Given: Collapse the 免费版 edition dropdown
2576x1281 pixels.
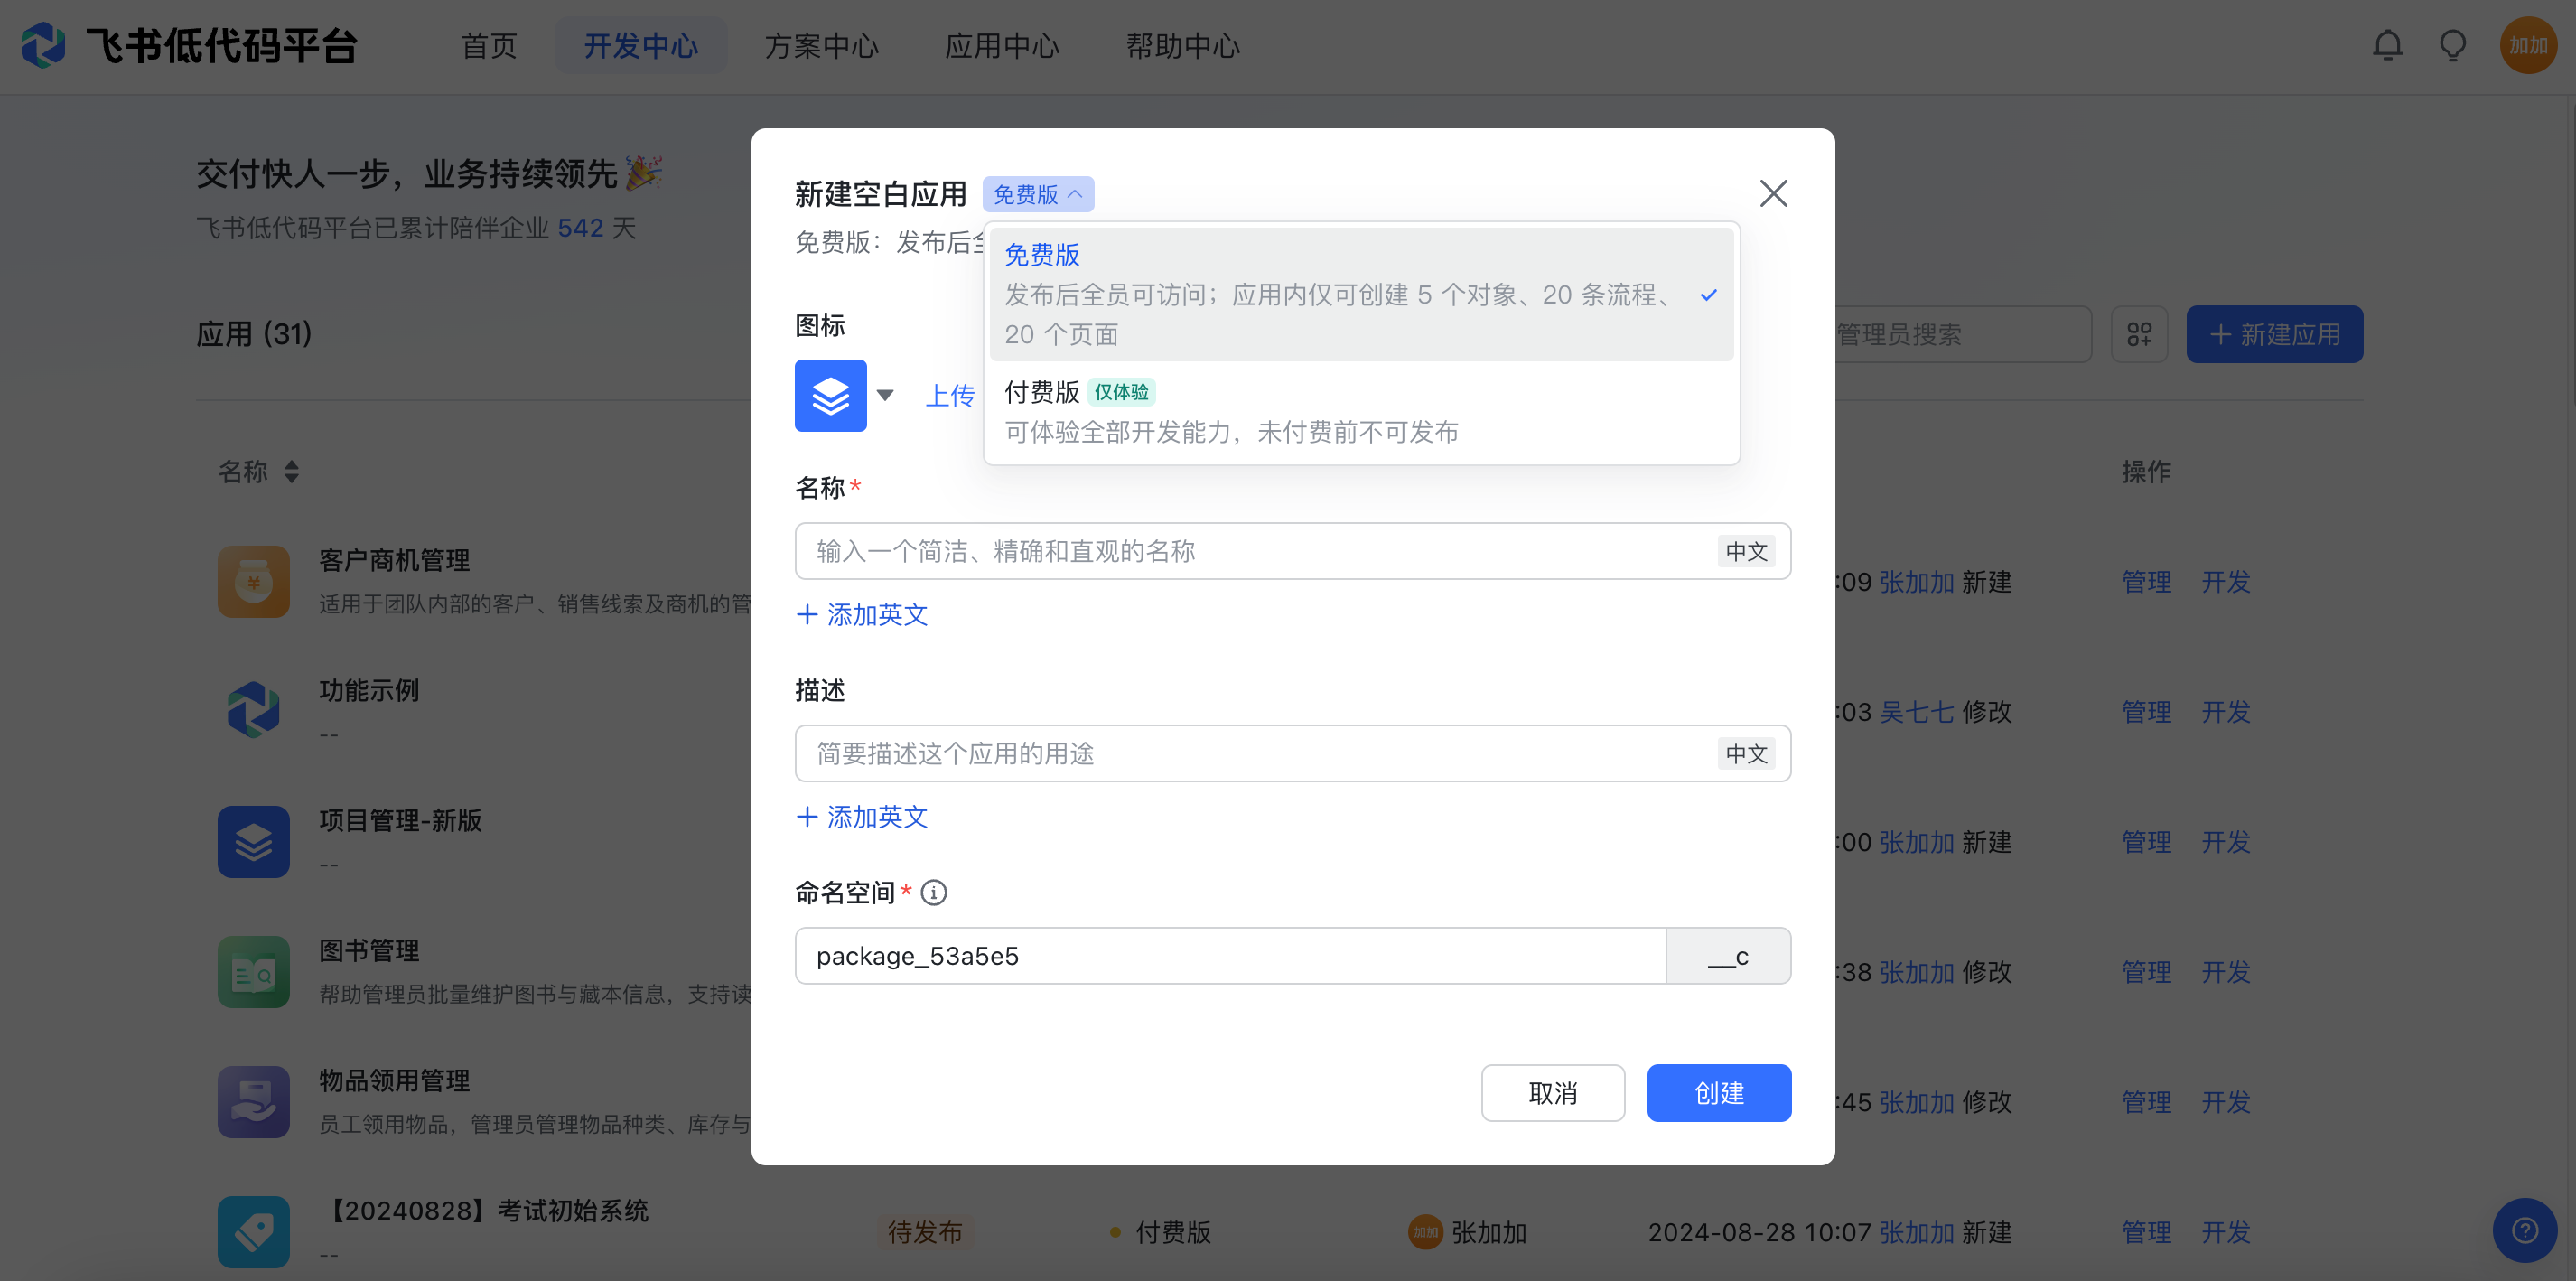Looking at the screenshot, I should point(1038,194).
